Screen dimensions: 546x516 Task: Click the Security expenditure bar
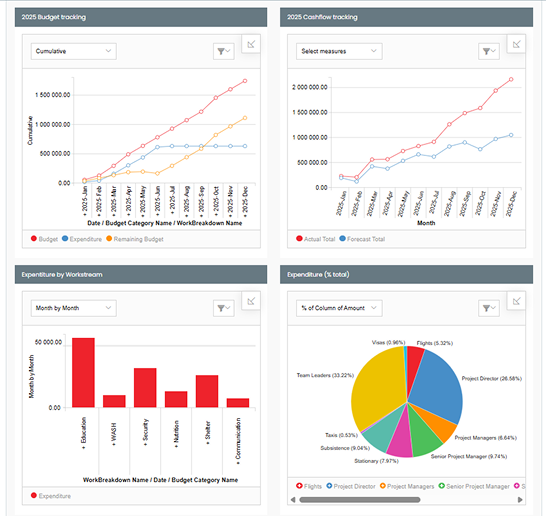click(x=145, y=388)
